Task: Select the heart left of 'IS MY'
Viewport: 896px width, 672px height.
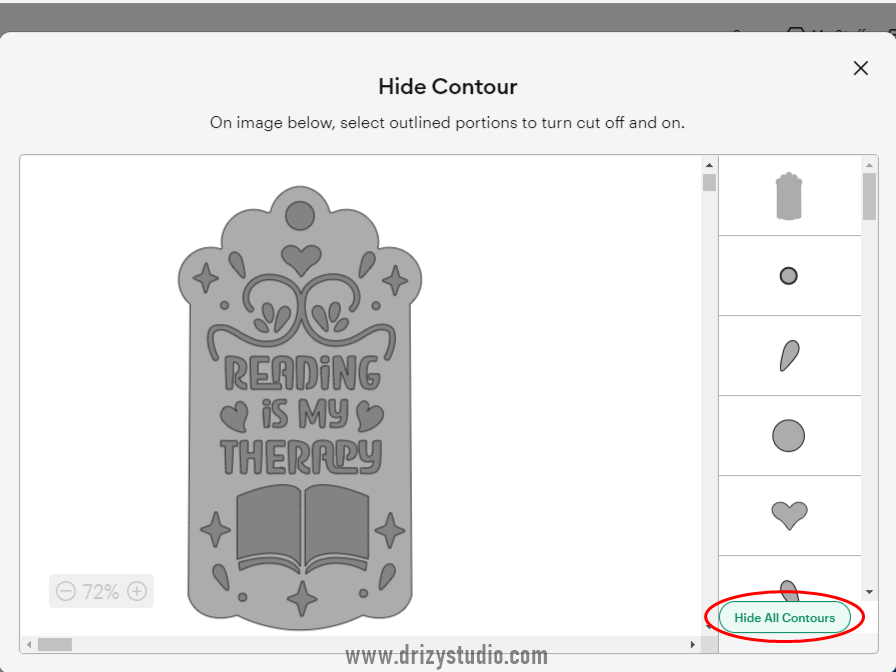Action: click(x=234, y=415)
